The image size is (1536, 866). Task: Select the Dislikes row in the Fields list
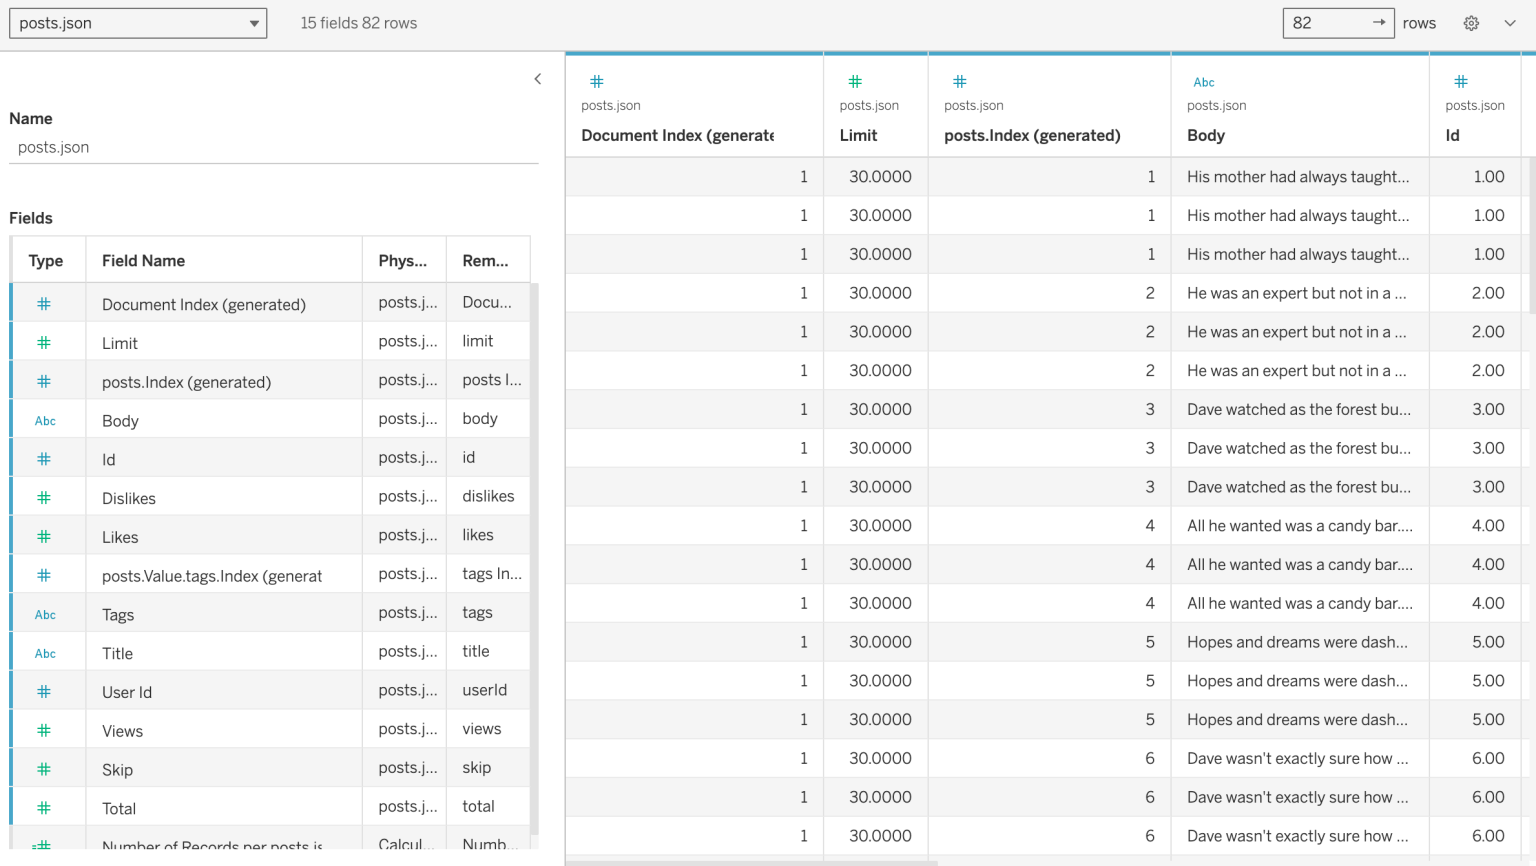pos(222,497)
